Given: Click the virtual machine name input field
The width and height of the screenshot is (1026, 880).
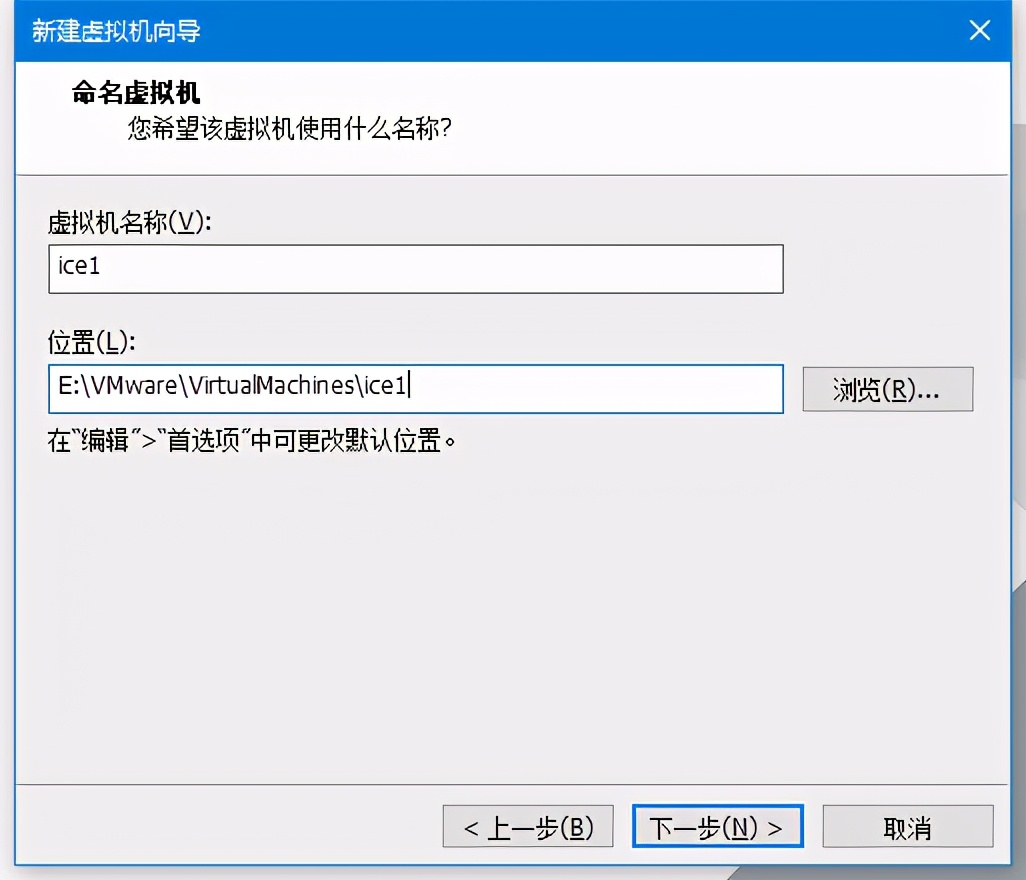Looking at the screenshot, I should click(415, 268).
